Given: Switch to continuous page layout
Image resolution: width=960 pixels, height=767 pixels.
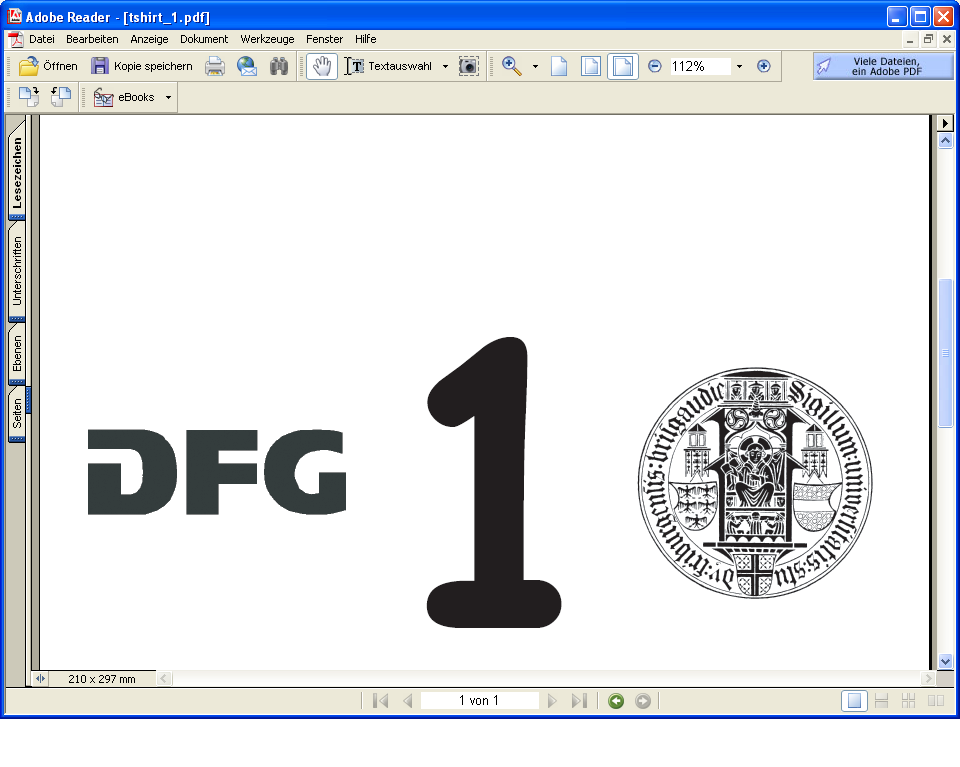Looking at the screenshot, I should 882,701.
